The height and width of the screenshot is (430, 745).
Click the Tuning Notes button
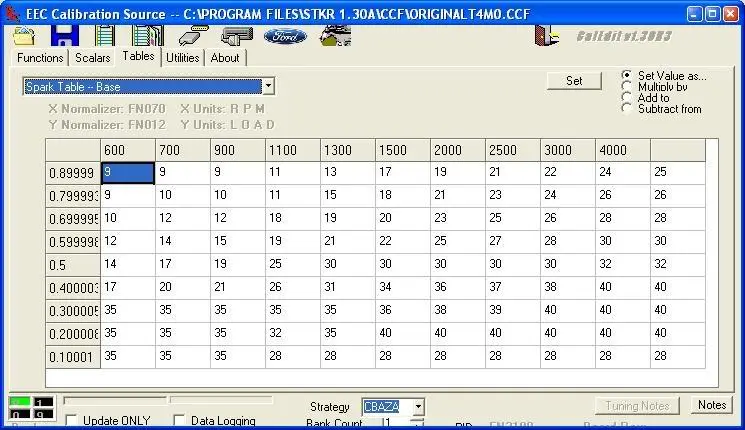pyautogui.click(x=637, y=406)
